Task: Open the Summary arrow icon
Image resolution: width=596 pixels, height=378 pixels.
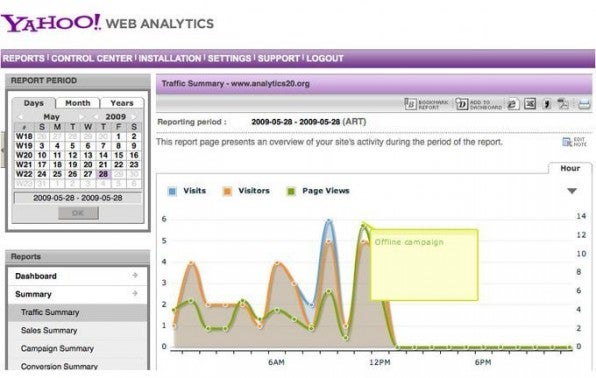Action: 135,293
